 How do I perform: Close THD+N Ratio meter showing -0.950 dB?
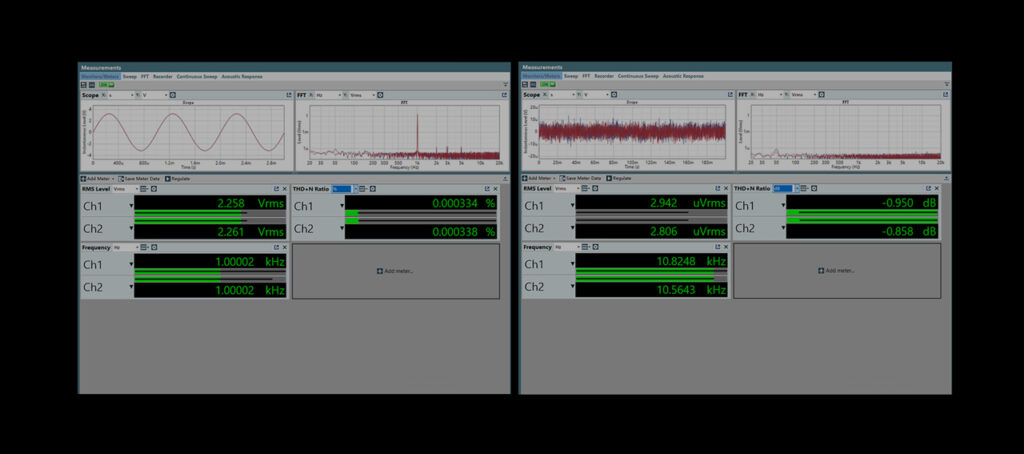tap(936, 189)
